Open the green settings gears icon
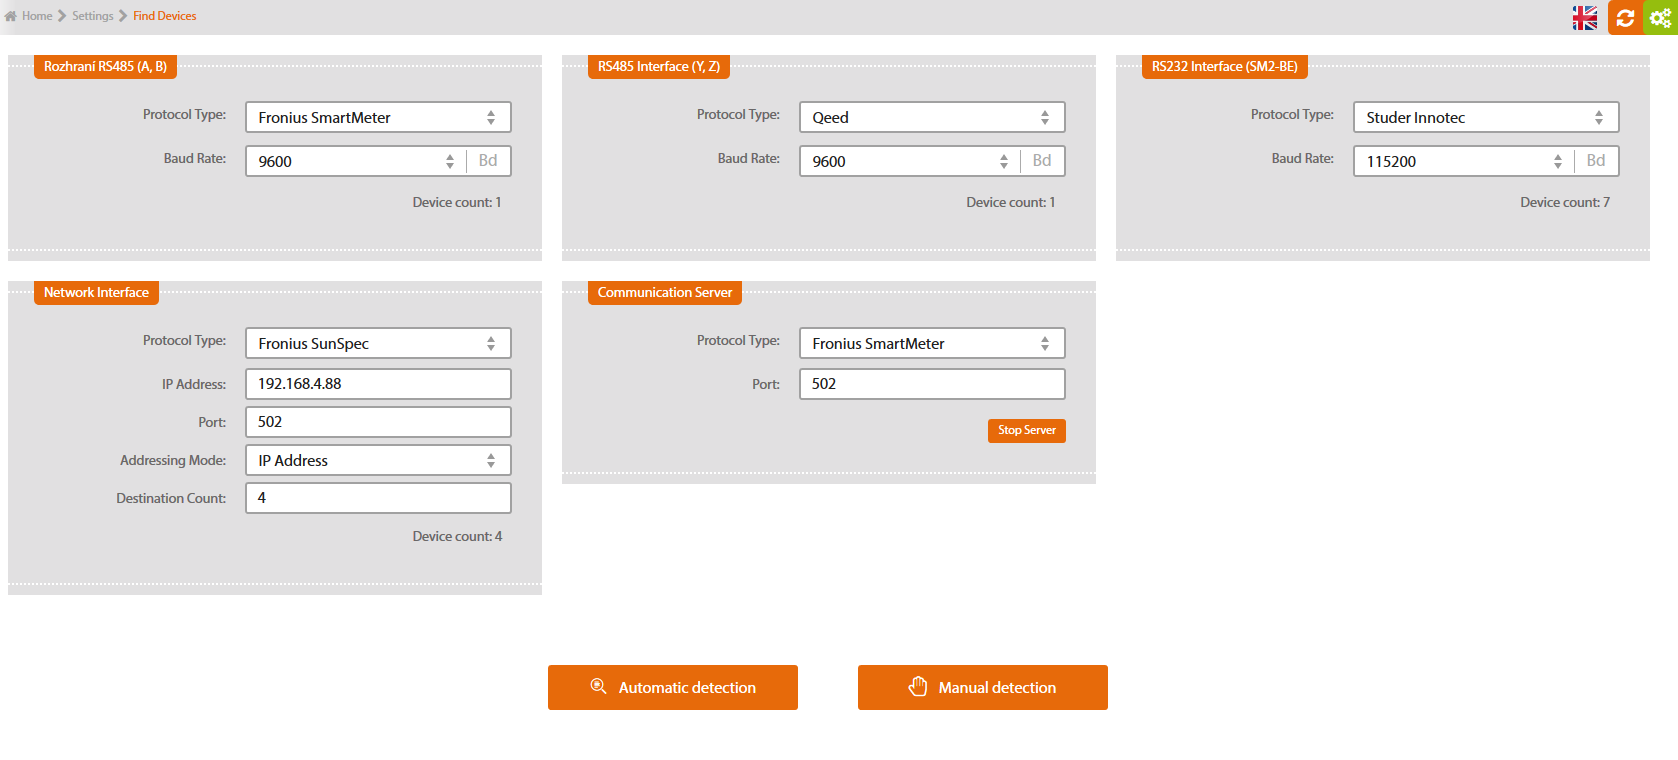Viewport: 1678px width, 760px height. point(1660,18)
